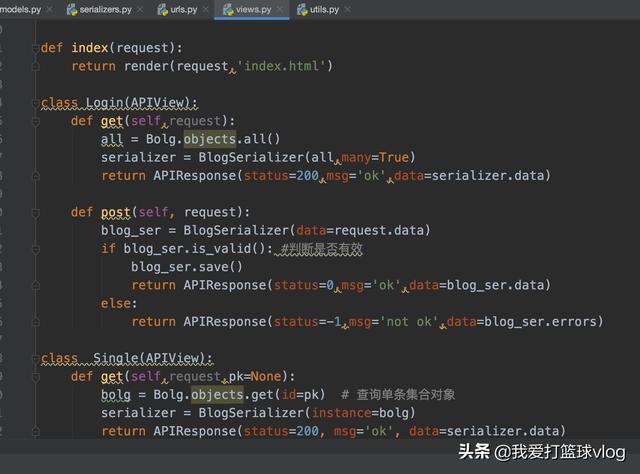Screen dimensions: 640x474
Task: Collapse the class Login fold marker
Action: click(x=36, y=103)
